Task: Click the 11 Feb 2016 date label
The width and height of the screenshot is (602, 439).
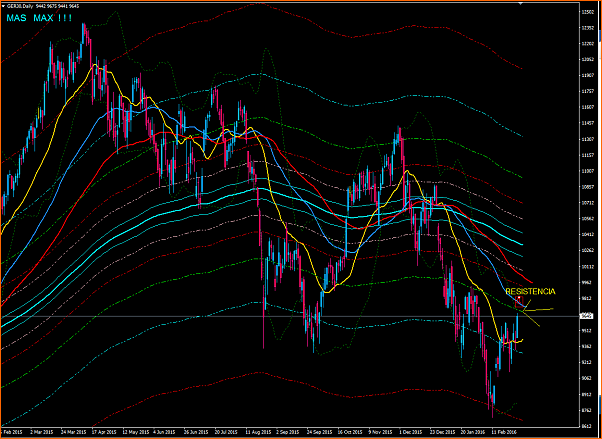Action: pos(503,431)
